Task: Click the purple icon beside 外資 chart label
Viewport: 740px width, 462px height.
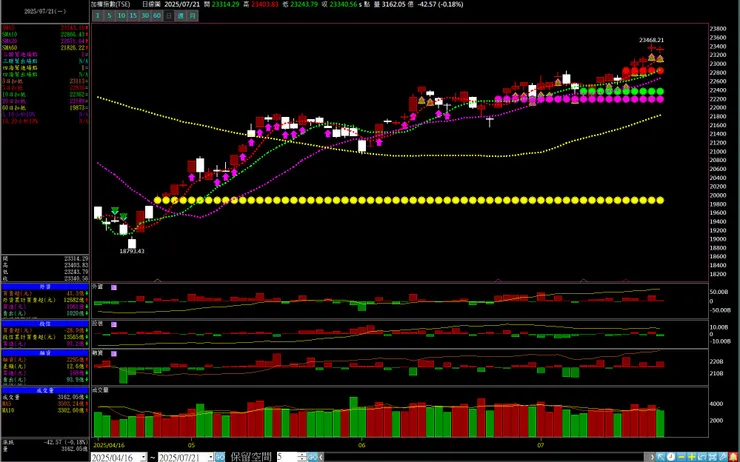Action: [x=114, y=287]
